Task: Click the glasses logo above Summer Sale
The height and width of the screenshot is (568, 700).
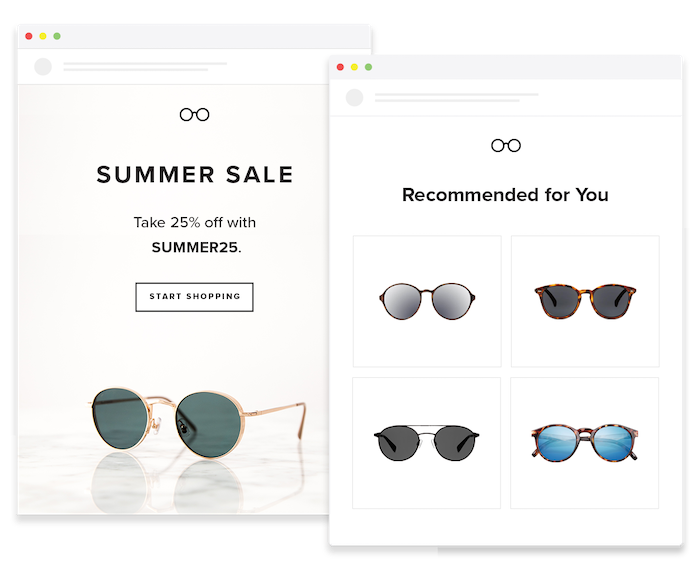Action: (x=194, y=115)
